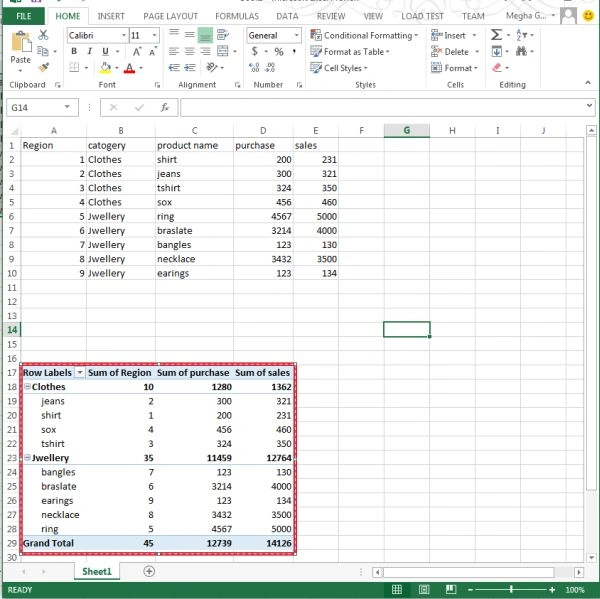The image size is (600, 599).
Task: Expand the formula bar
Action: point(589,105)
